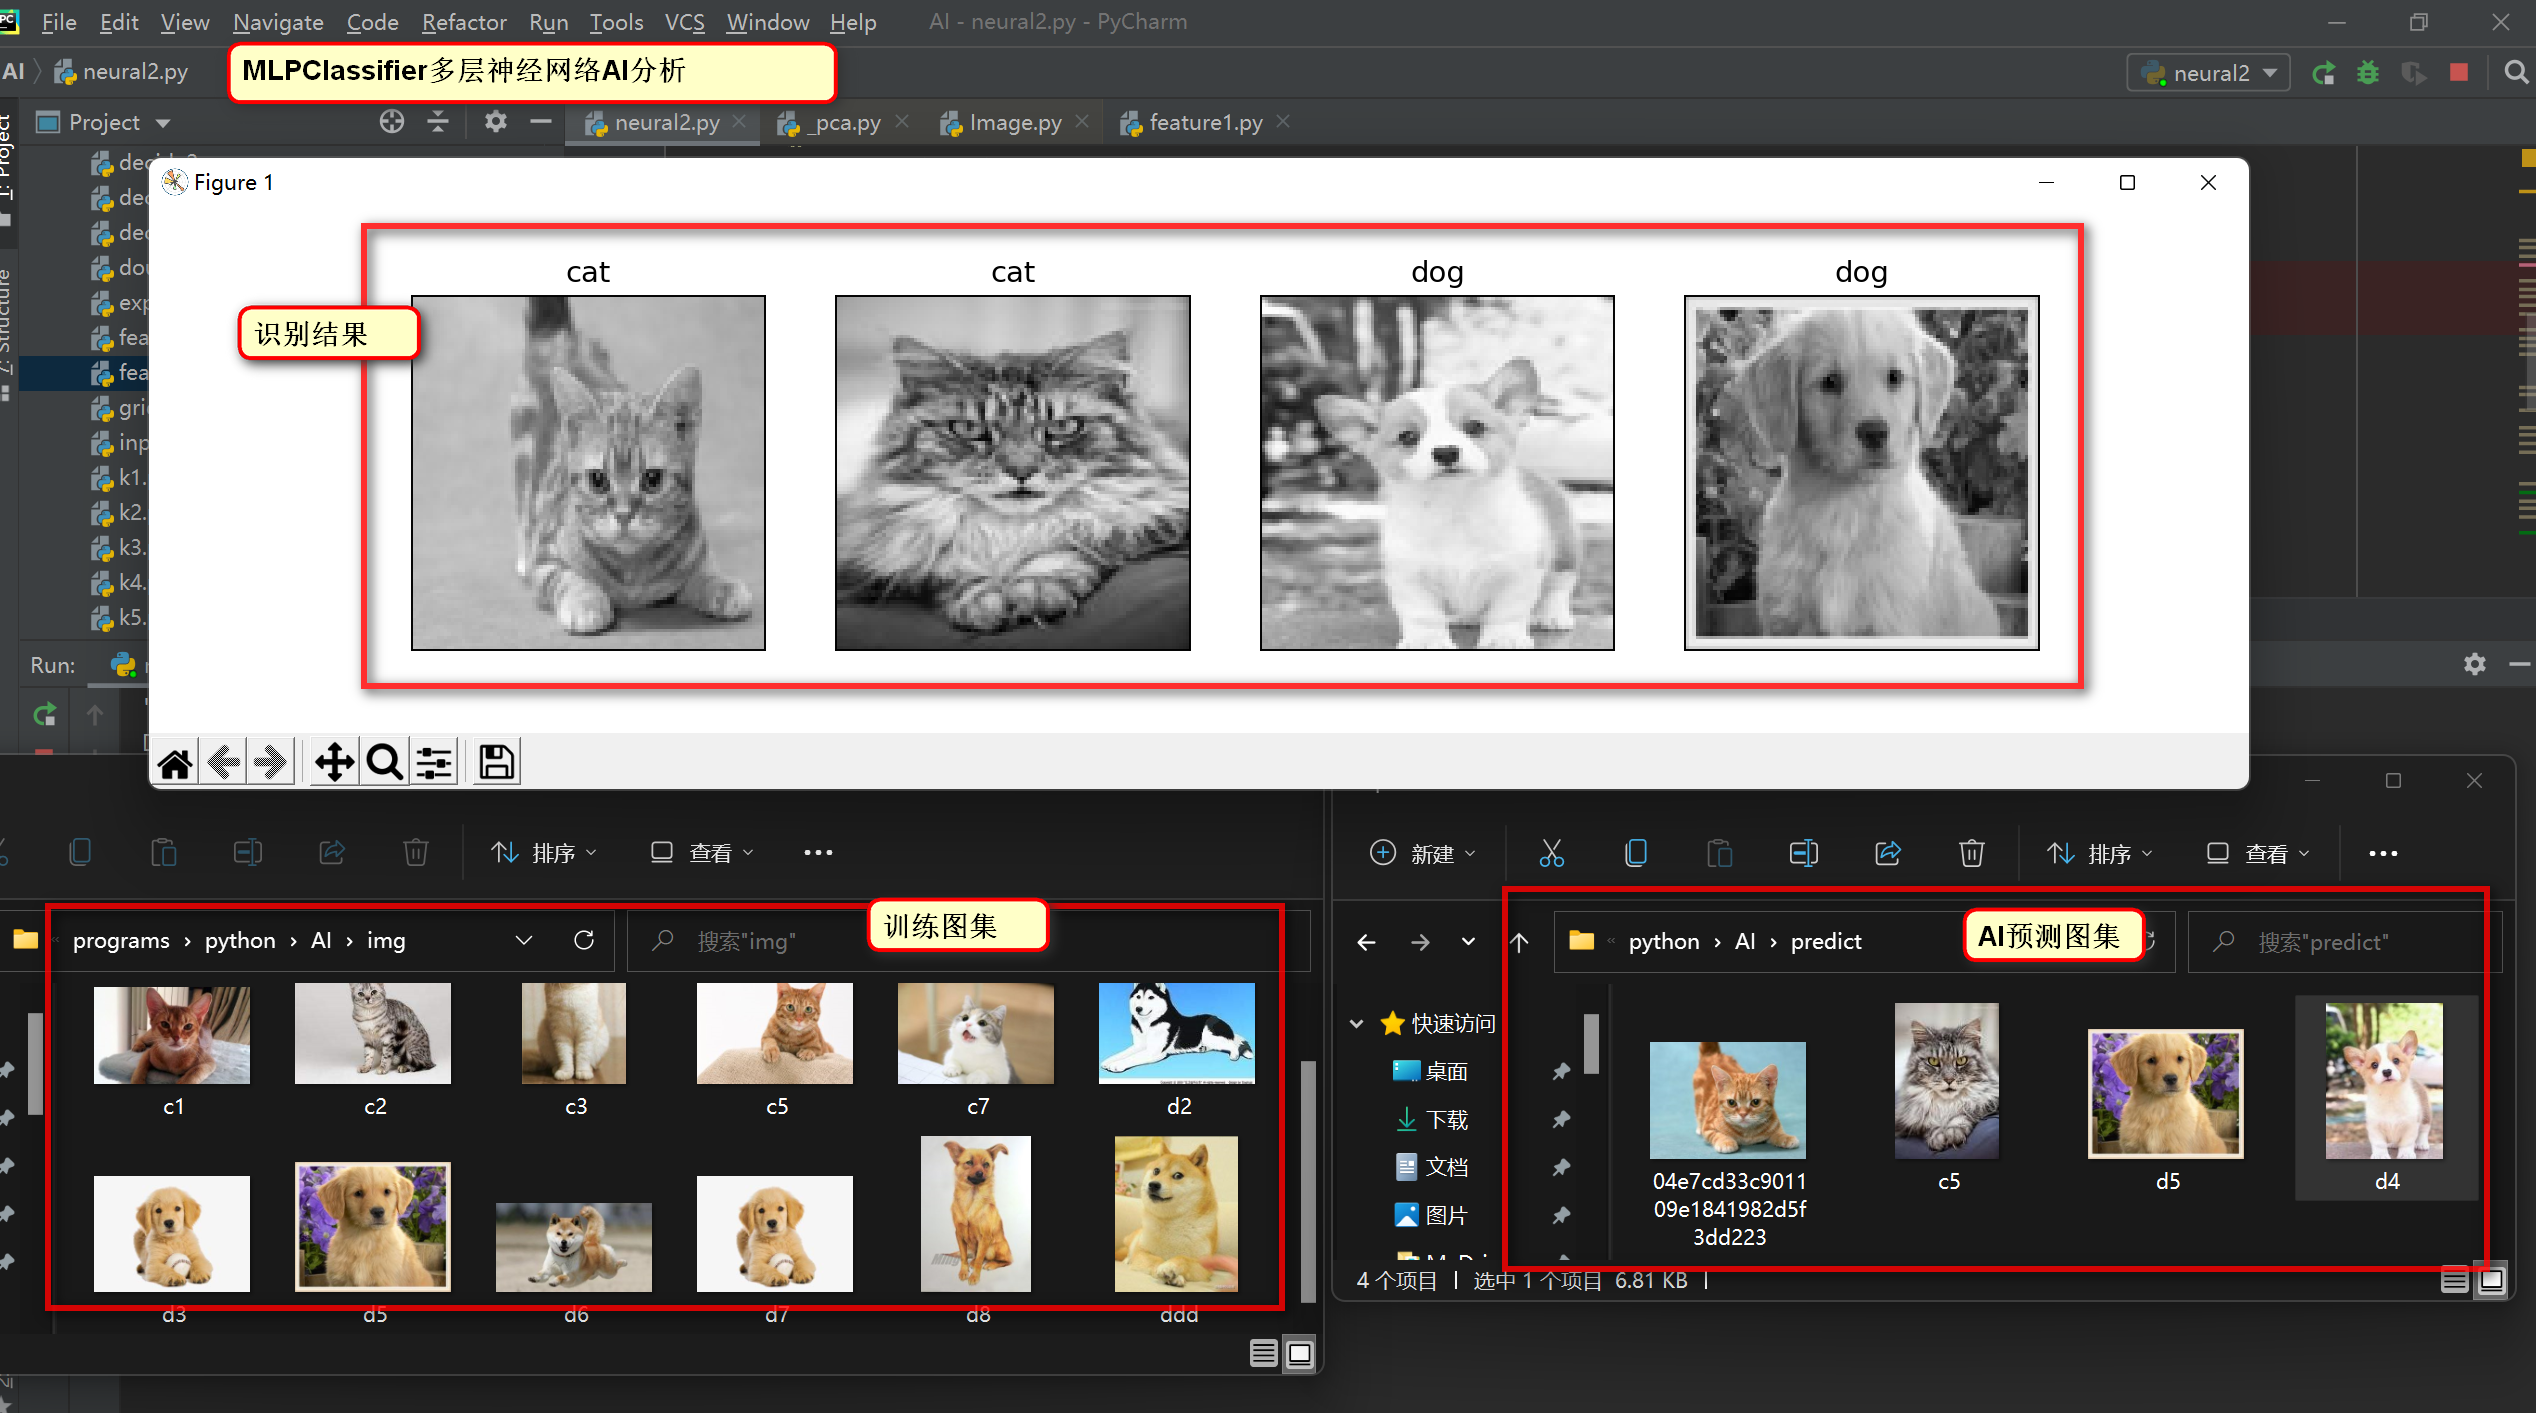Collapse the 快速访问 quick access tree

pos(1357,1023)
